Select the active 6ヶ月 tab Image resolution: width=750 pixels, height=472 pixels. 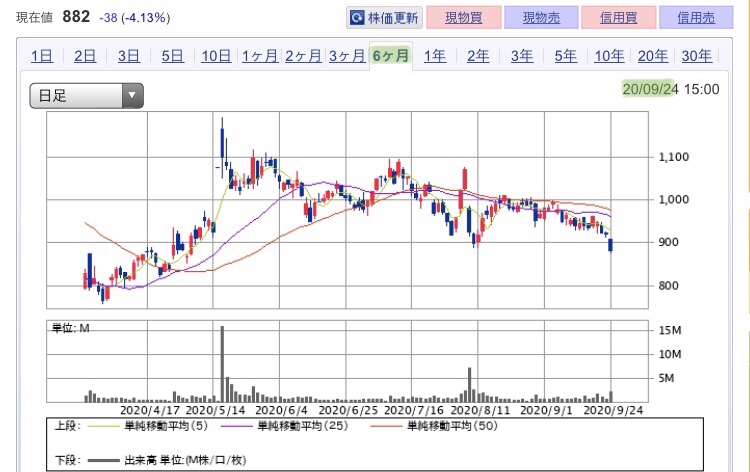pyautogui.click(x=391, y=56)
